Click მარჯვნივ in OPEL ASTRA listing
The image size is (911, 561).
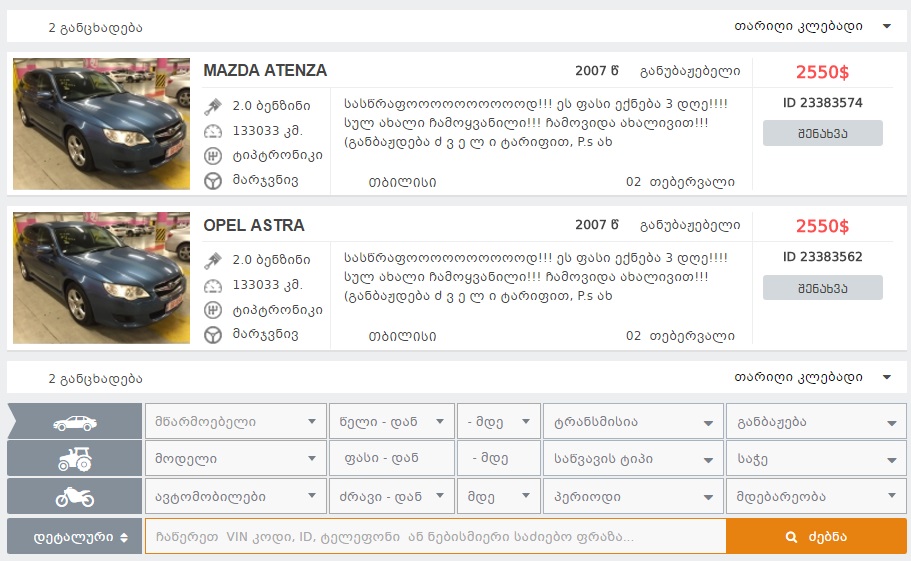265,334
